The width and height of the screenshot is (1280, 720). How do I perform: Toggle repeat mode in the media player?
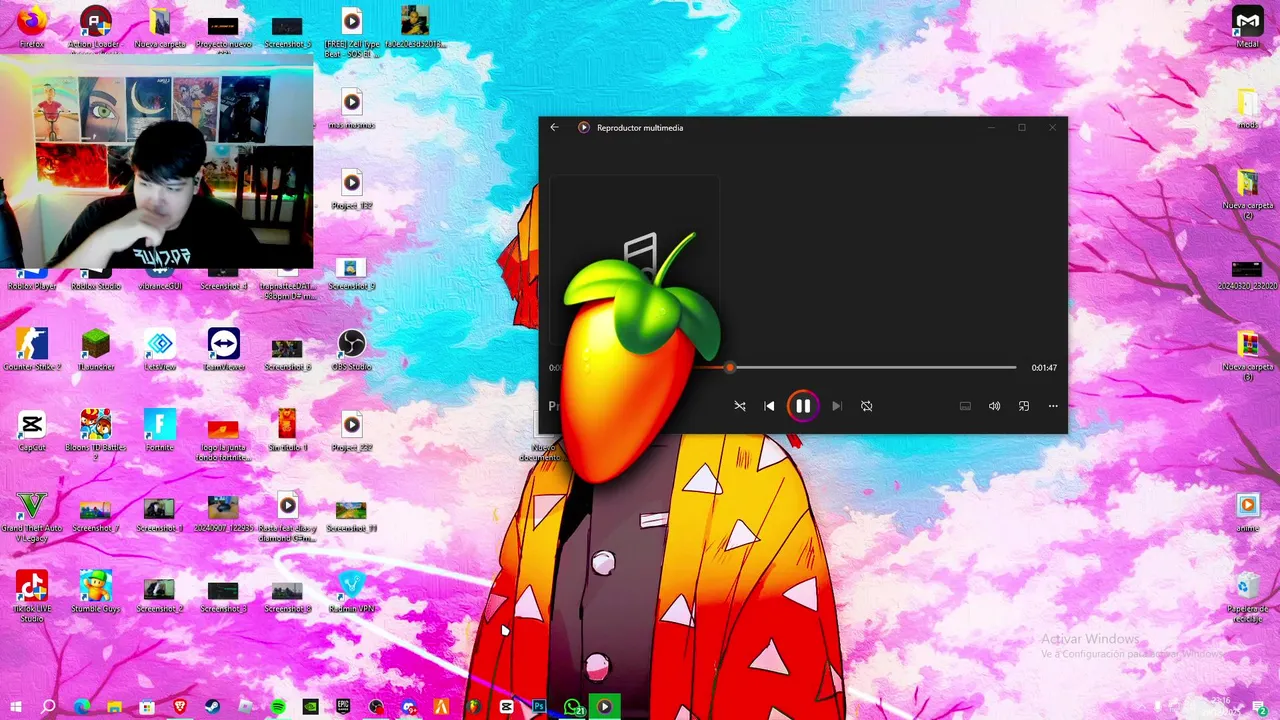tap(867, 406)
